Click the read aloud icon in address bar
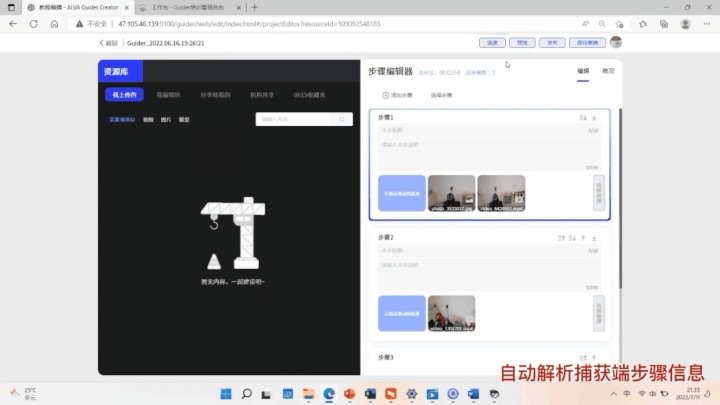The height and width of the screenshot is (405, 720). [x=585, y=24]
